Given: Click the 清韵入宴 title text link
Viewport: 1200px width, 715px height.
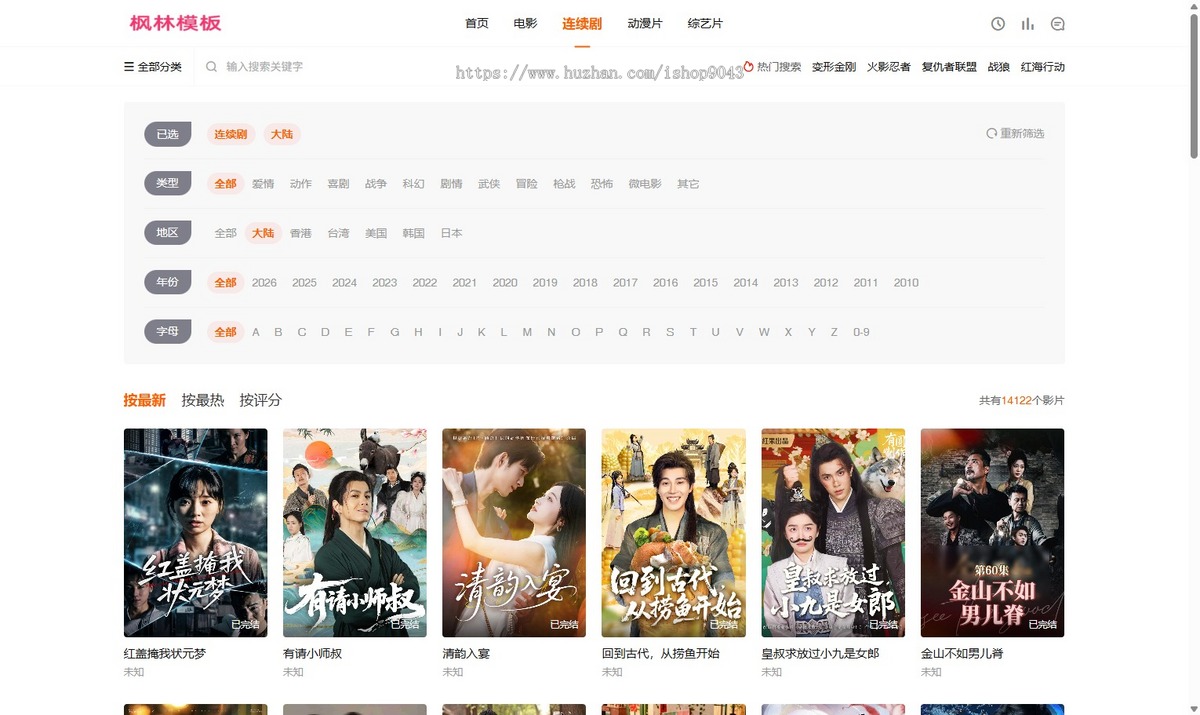Looking at the screenshot, I should click(x=466, y=654).
